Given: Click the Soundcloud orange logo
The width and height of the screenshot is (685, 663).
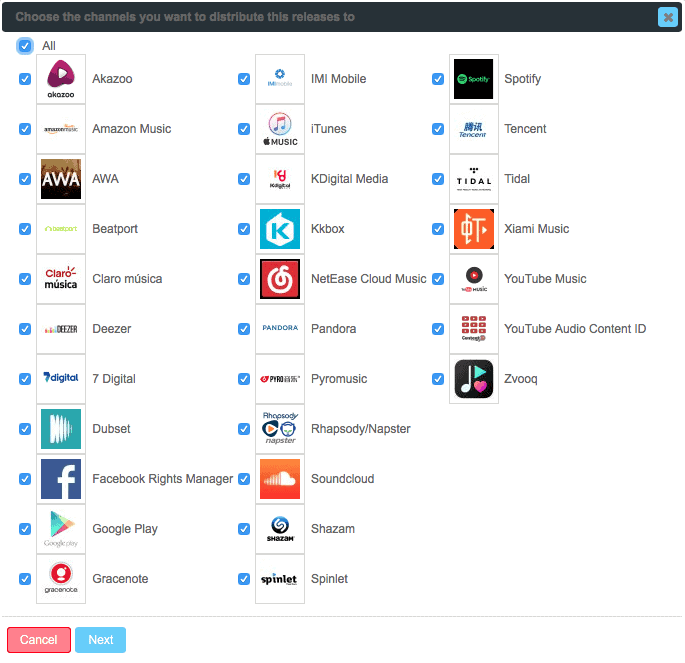Looking at the screenshot, I should click(x=280, y=479).
